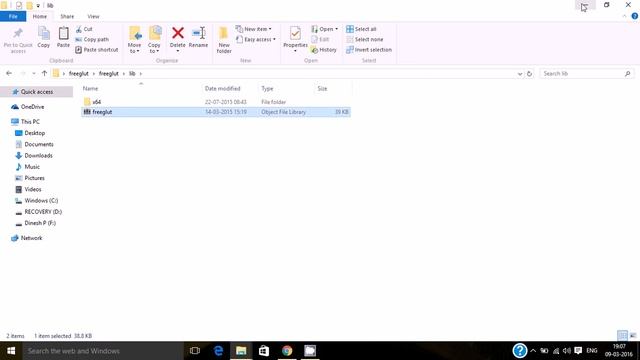Cut the selected item
Image resolution: width=640 pixels, height=360 pixels.
pos(84,29)
